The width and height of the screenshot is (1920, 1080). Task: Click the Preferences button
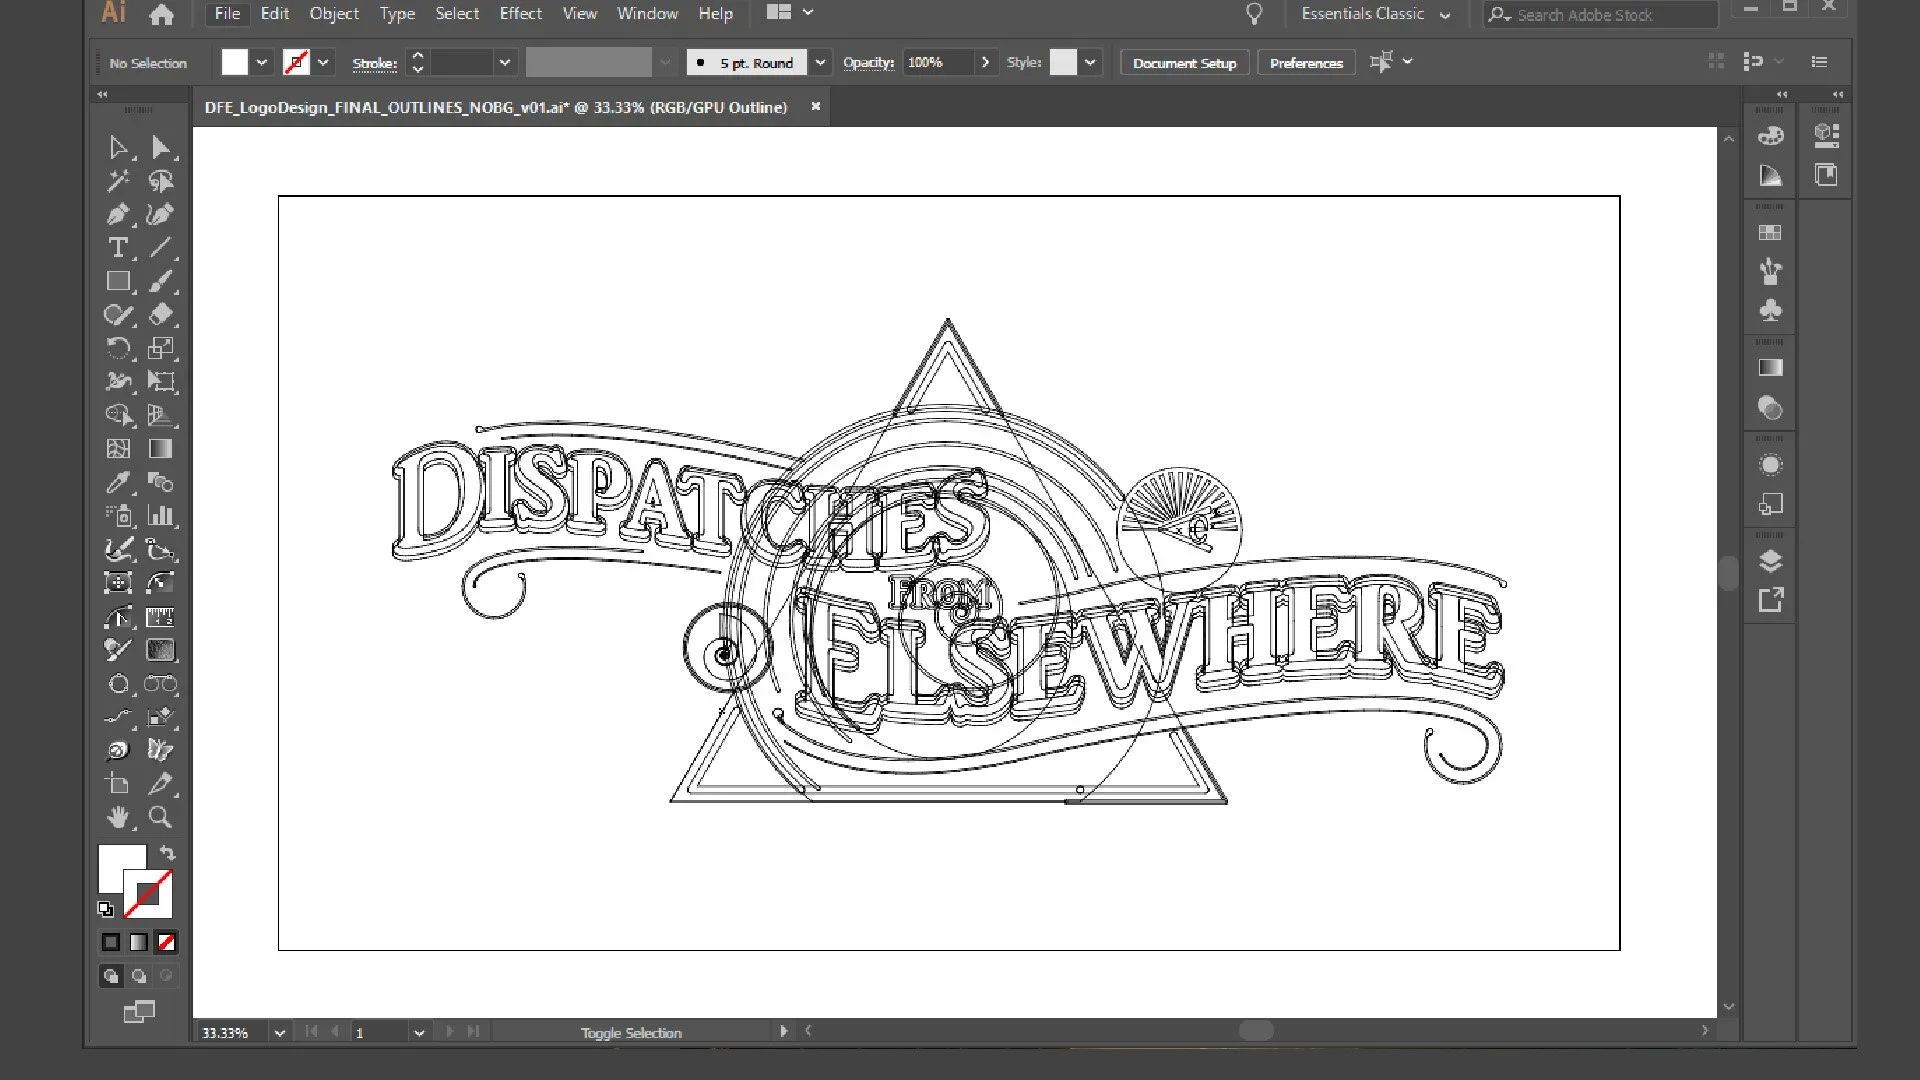[x=1305, y=62]
